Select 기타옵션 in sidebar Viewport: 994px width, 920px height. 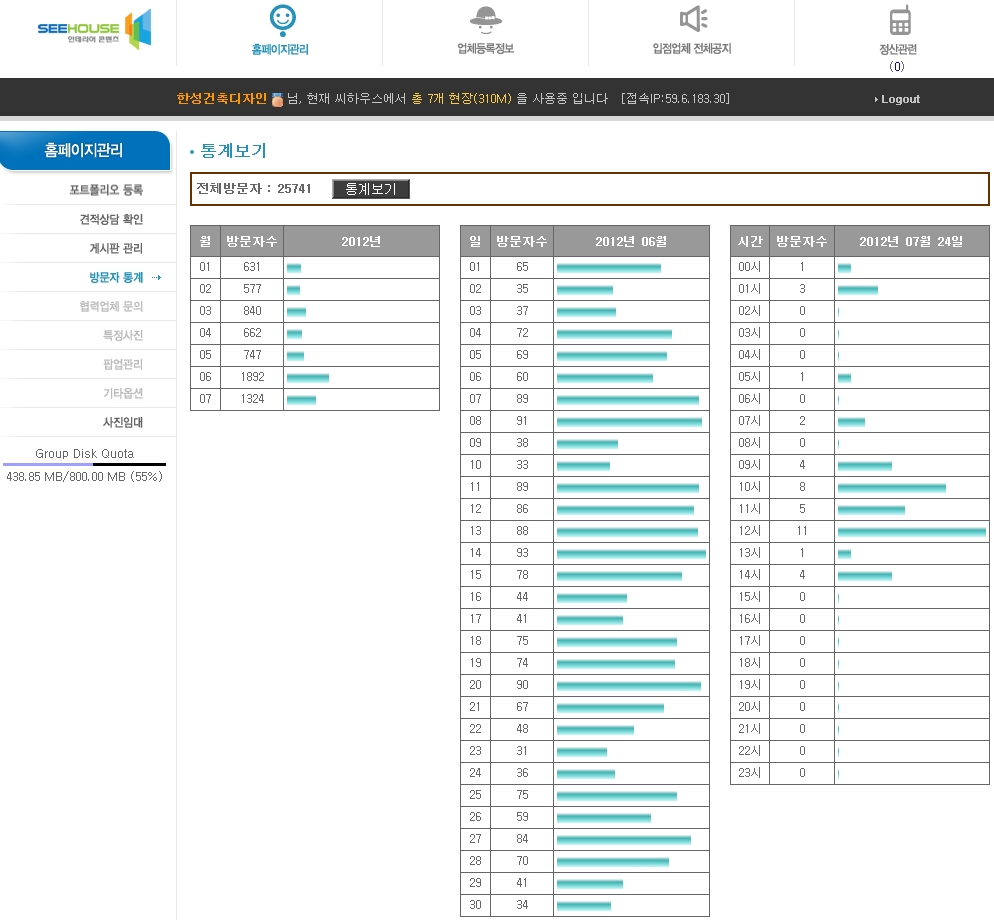pos(122,393)
